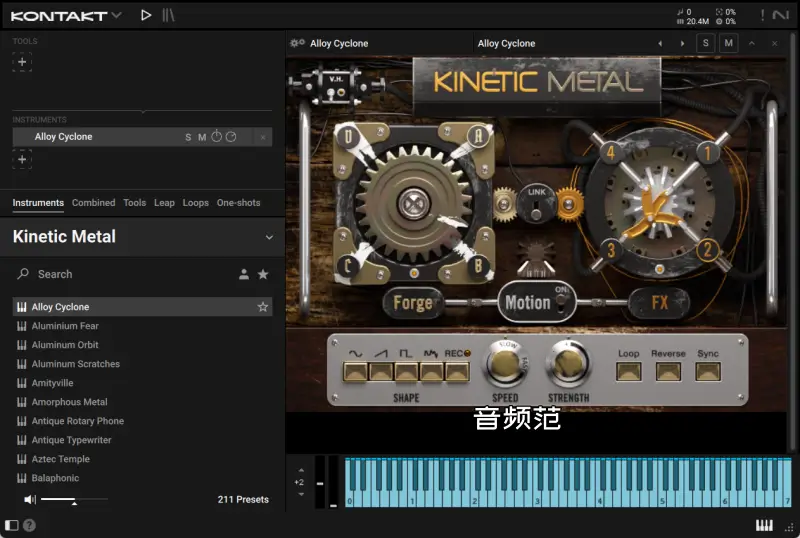The width and height of the screenshot is (800, 538).
Task: Solo Alloy Cyclone in the instruments rack row
Action: (x=188, y=137)
